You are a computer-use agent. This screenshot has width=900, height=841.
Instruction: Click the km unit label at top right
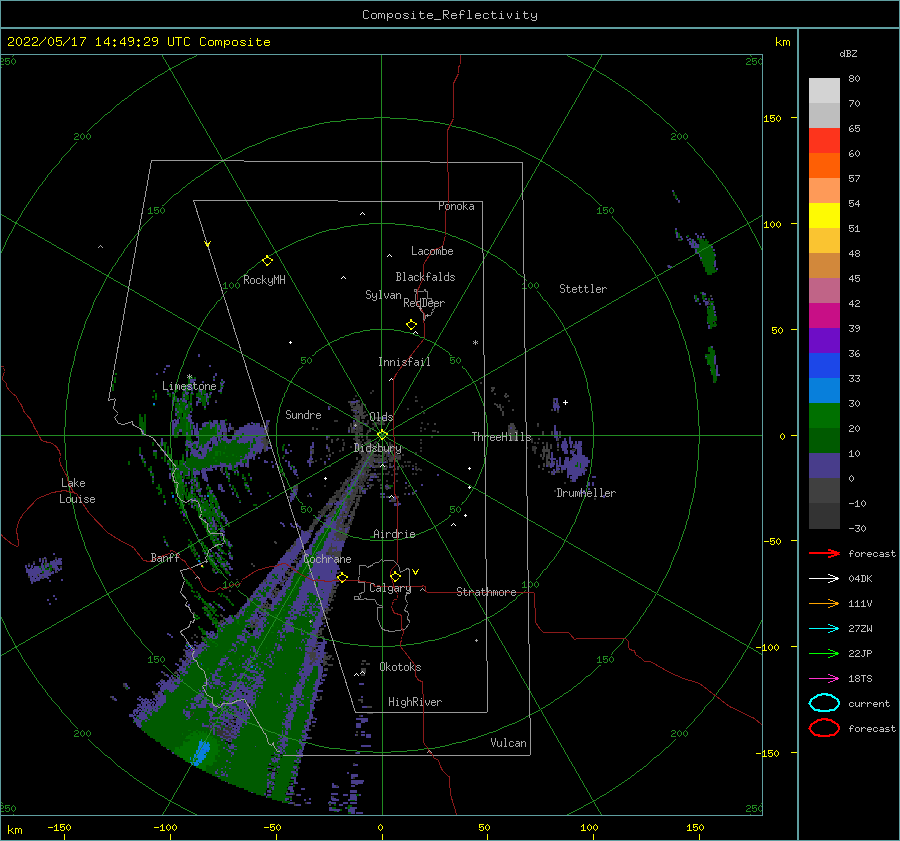pos(782,42)
